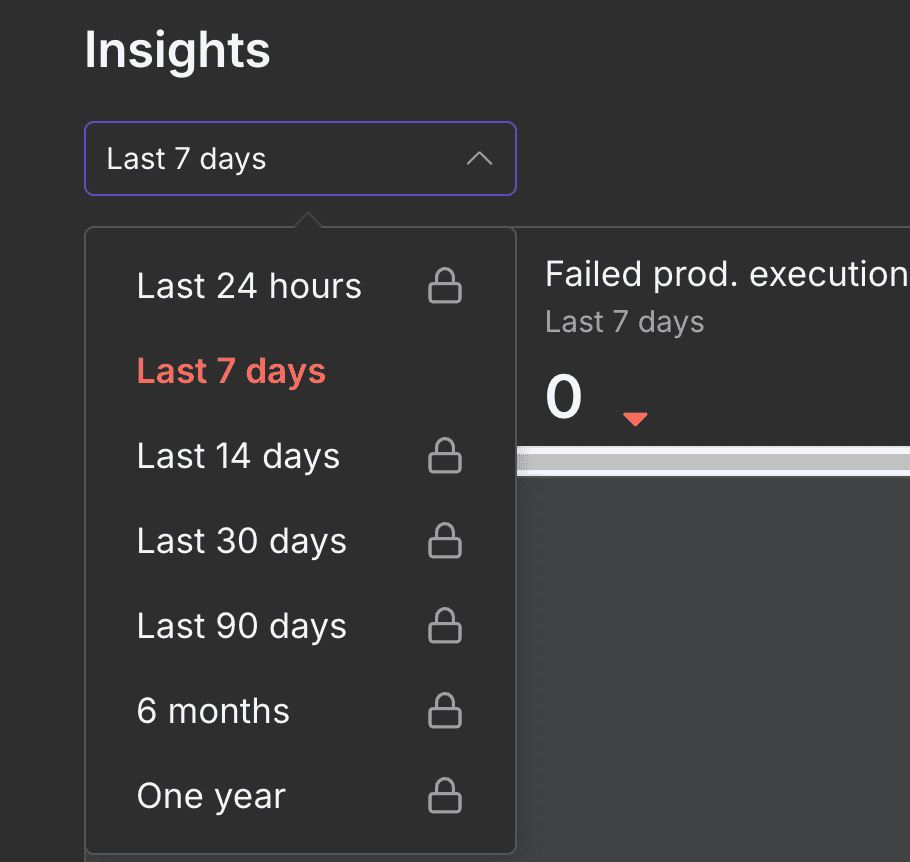Click the lock icon next to Last 14 days
The image size is (910, 862).
pos(445,456)
